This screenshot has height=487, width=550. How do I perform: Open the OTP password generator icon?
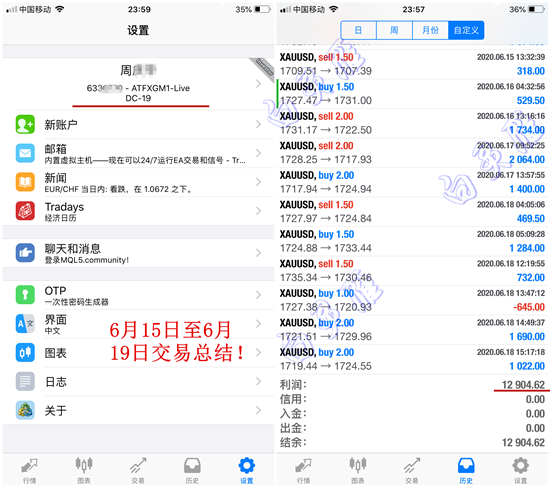(x=25, y=294)
